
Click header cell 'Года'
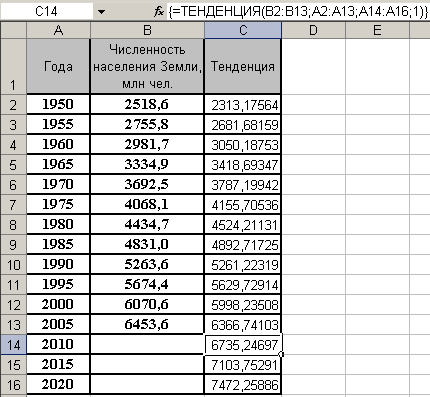click(x=58, y=66)
